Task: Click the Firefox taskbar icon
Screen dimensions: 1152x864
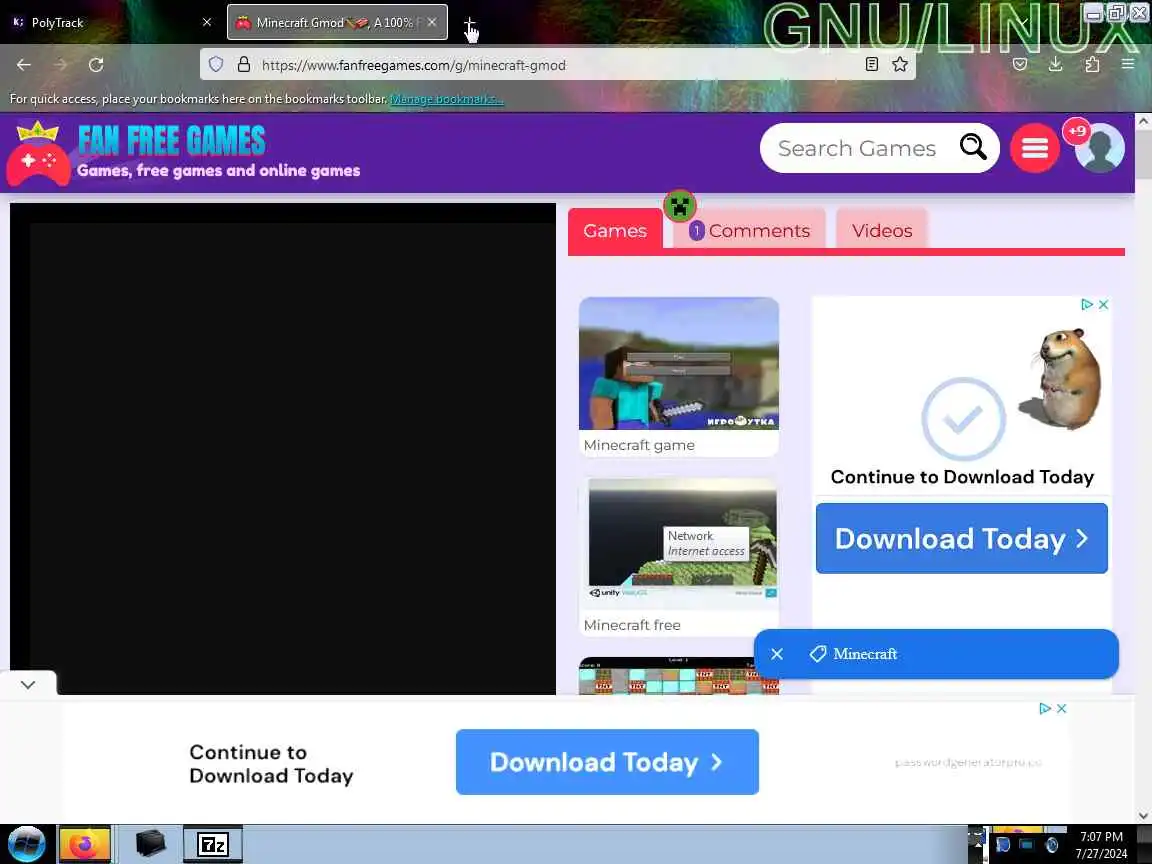Action: click(x=84, y=844)
